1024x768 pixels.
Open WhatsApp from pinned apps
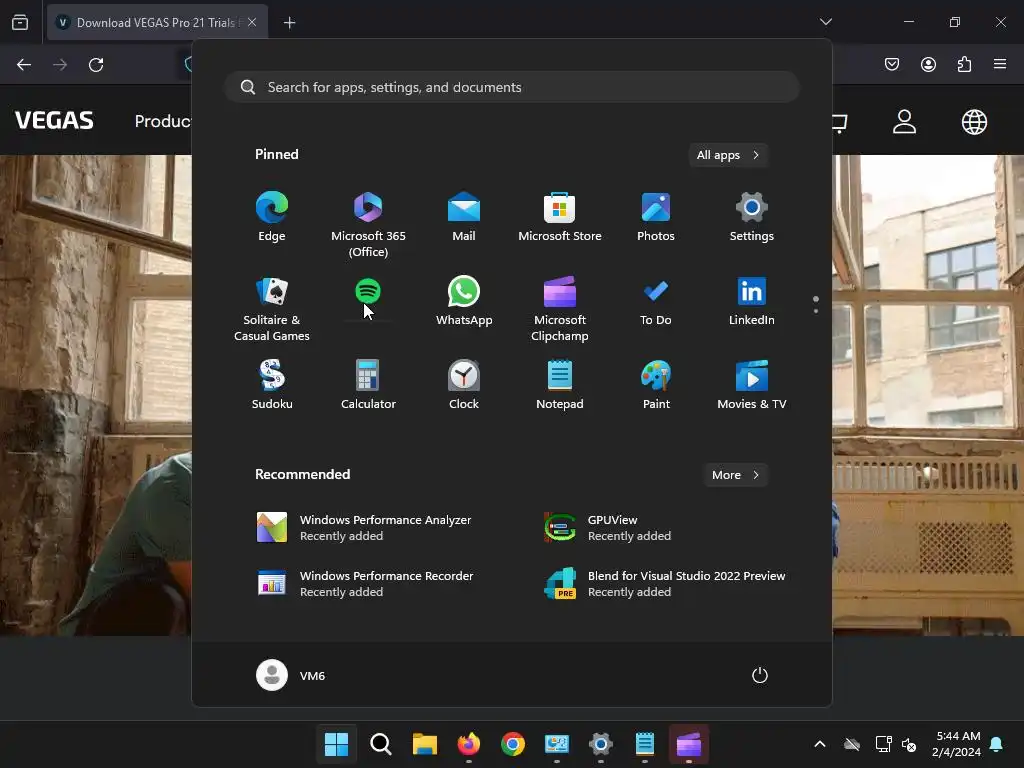(x=464, y=301)
